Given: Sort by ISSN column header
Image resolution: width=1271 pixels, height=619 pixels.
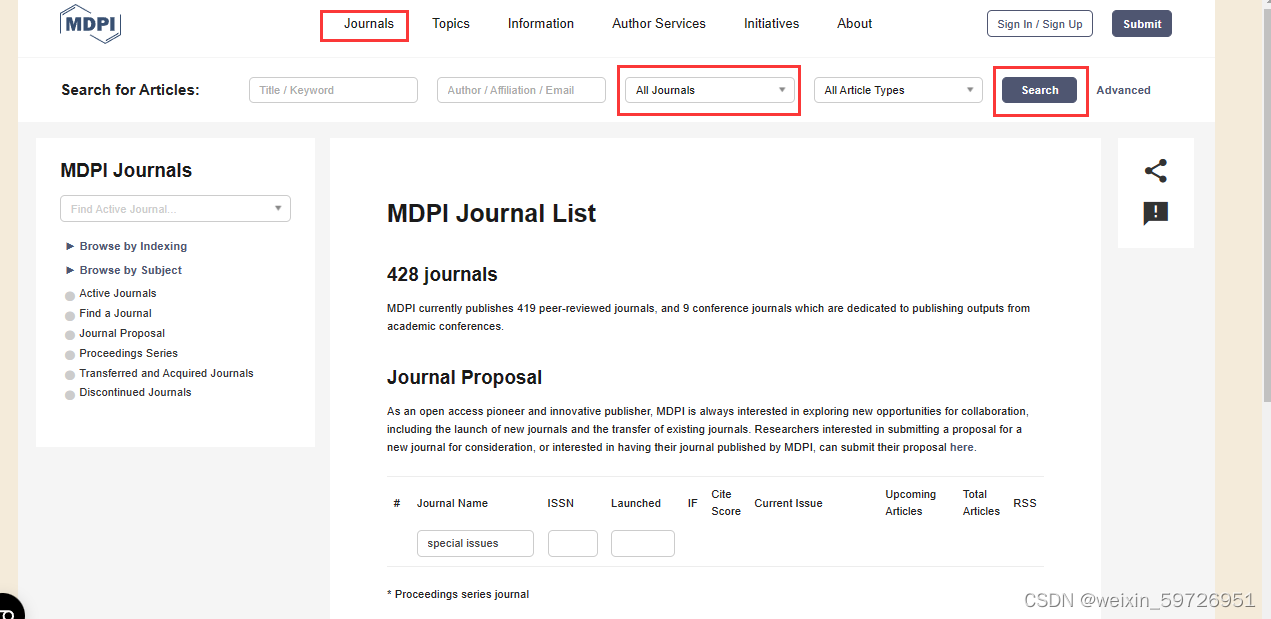Looking at the screenshot, I should pos(561,503).
